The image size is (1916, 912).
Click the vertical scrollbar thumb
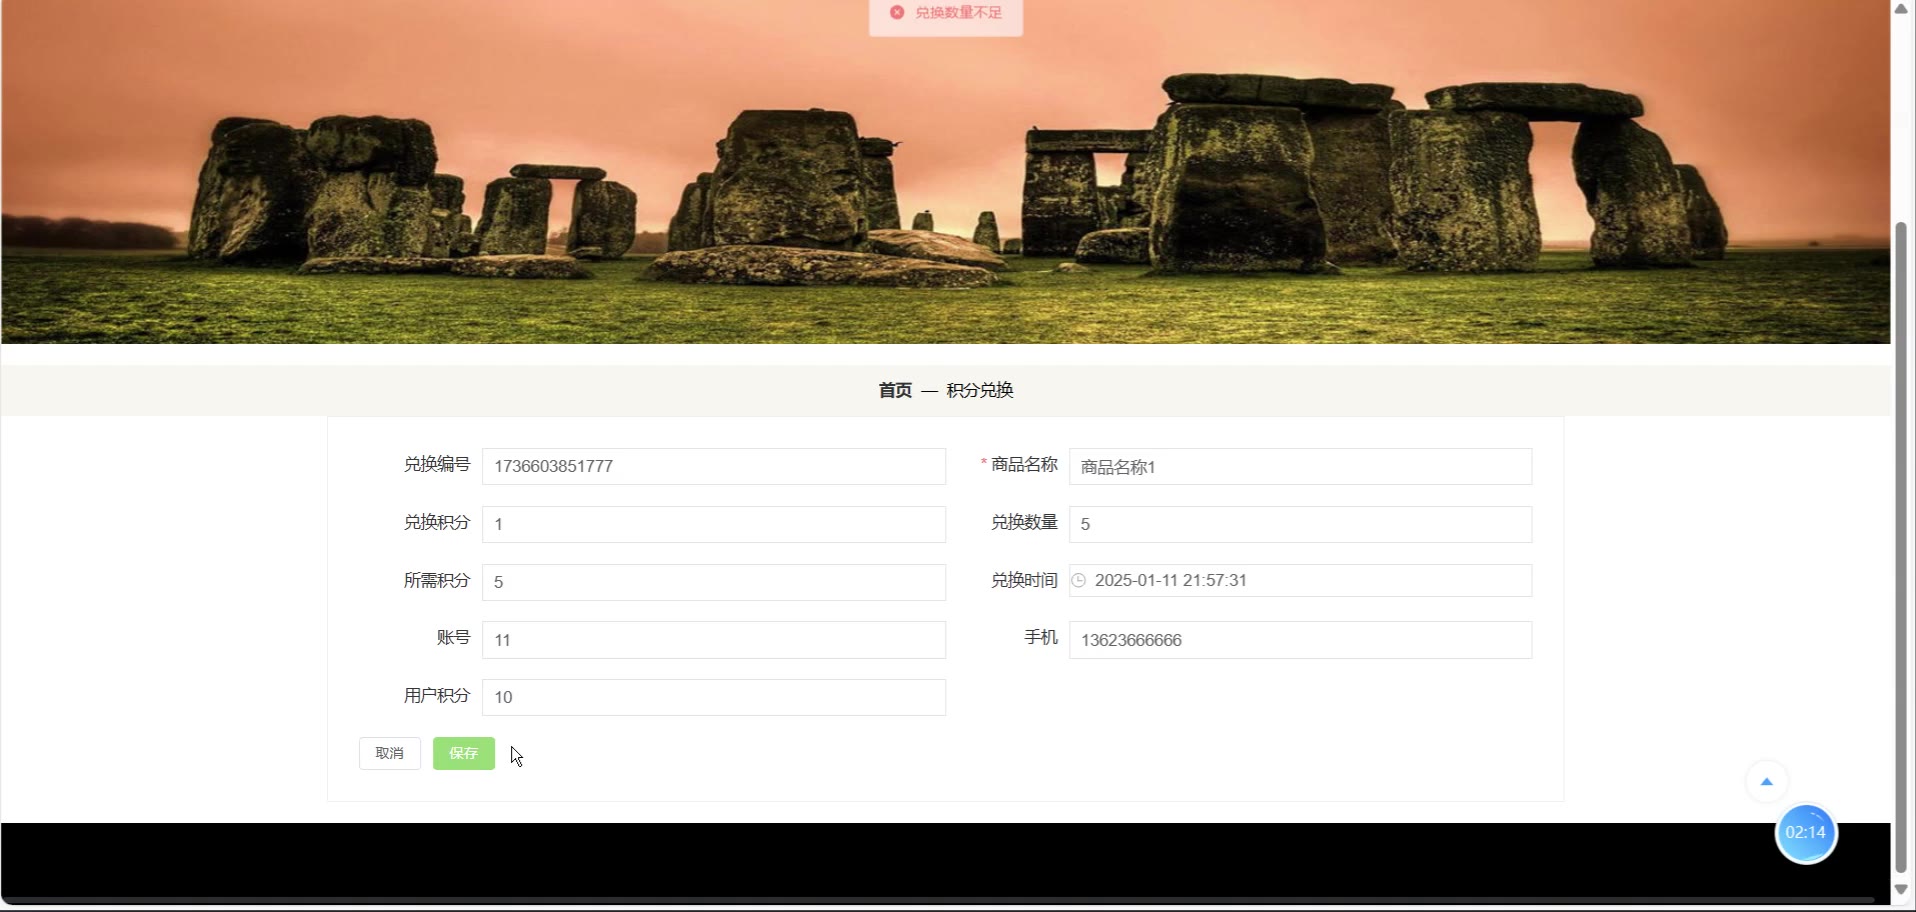point(1901,547)
